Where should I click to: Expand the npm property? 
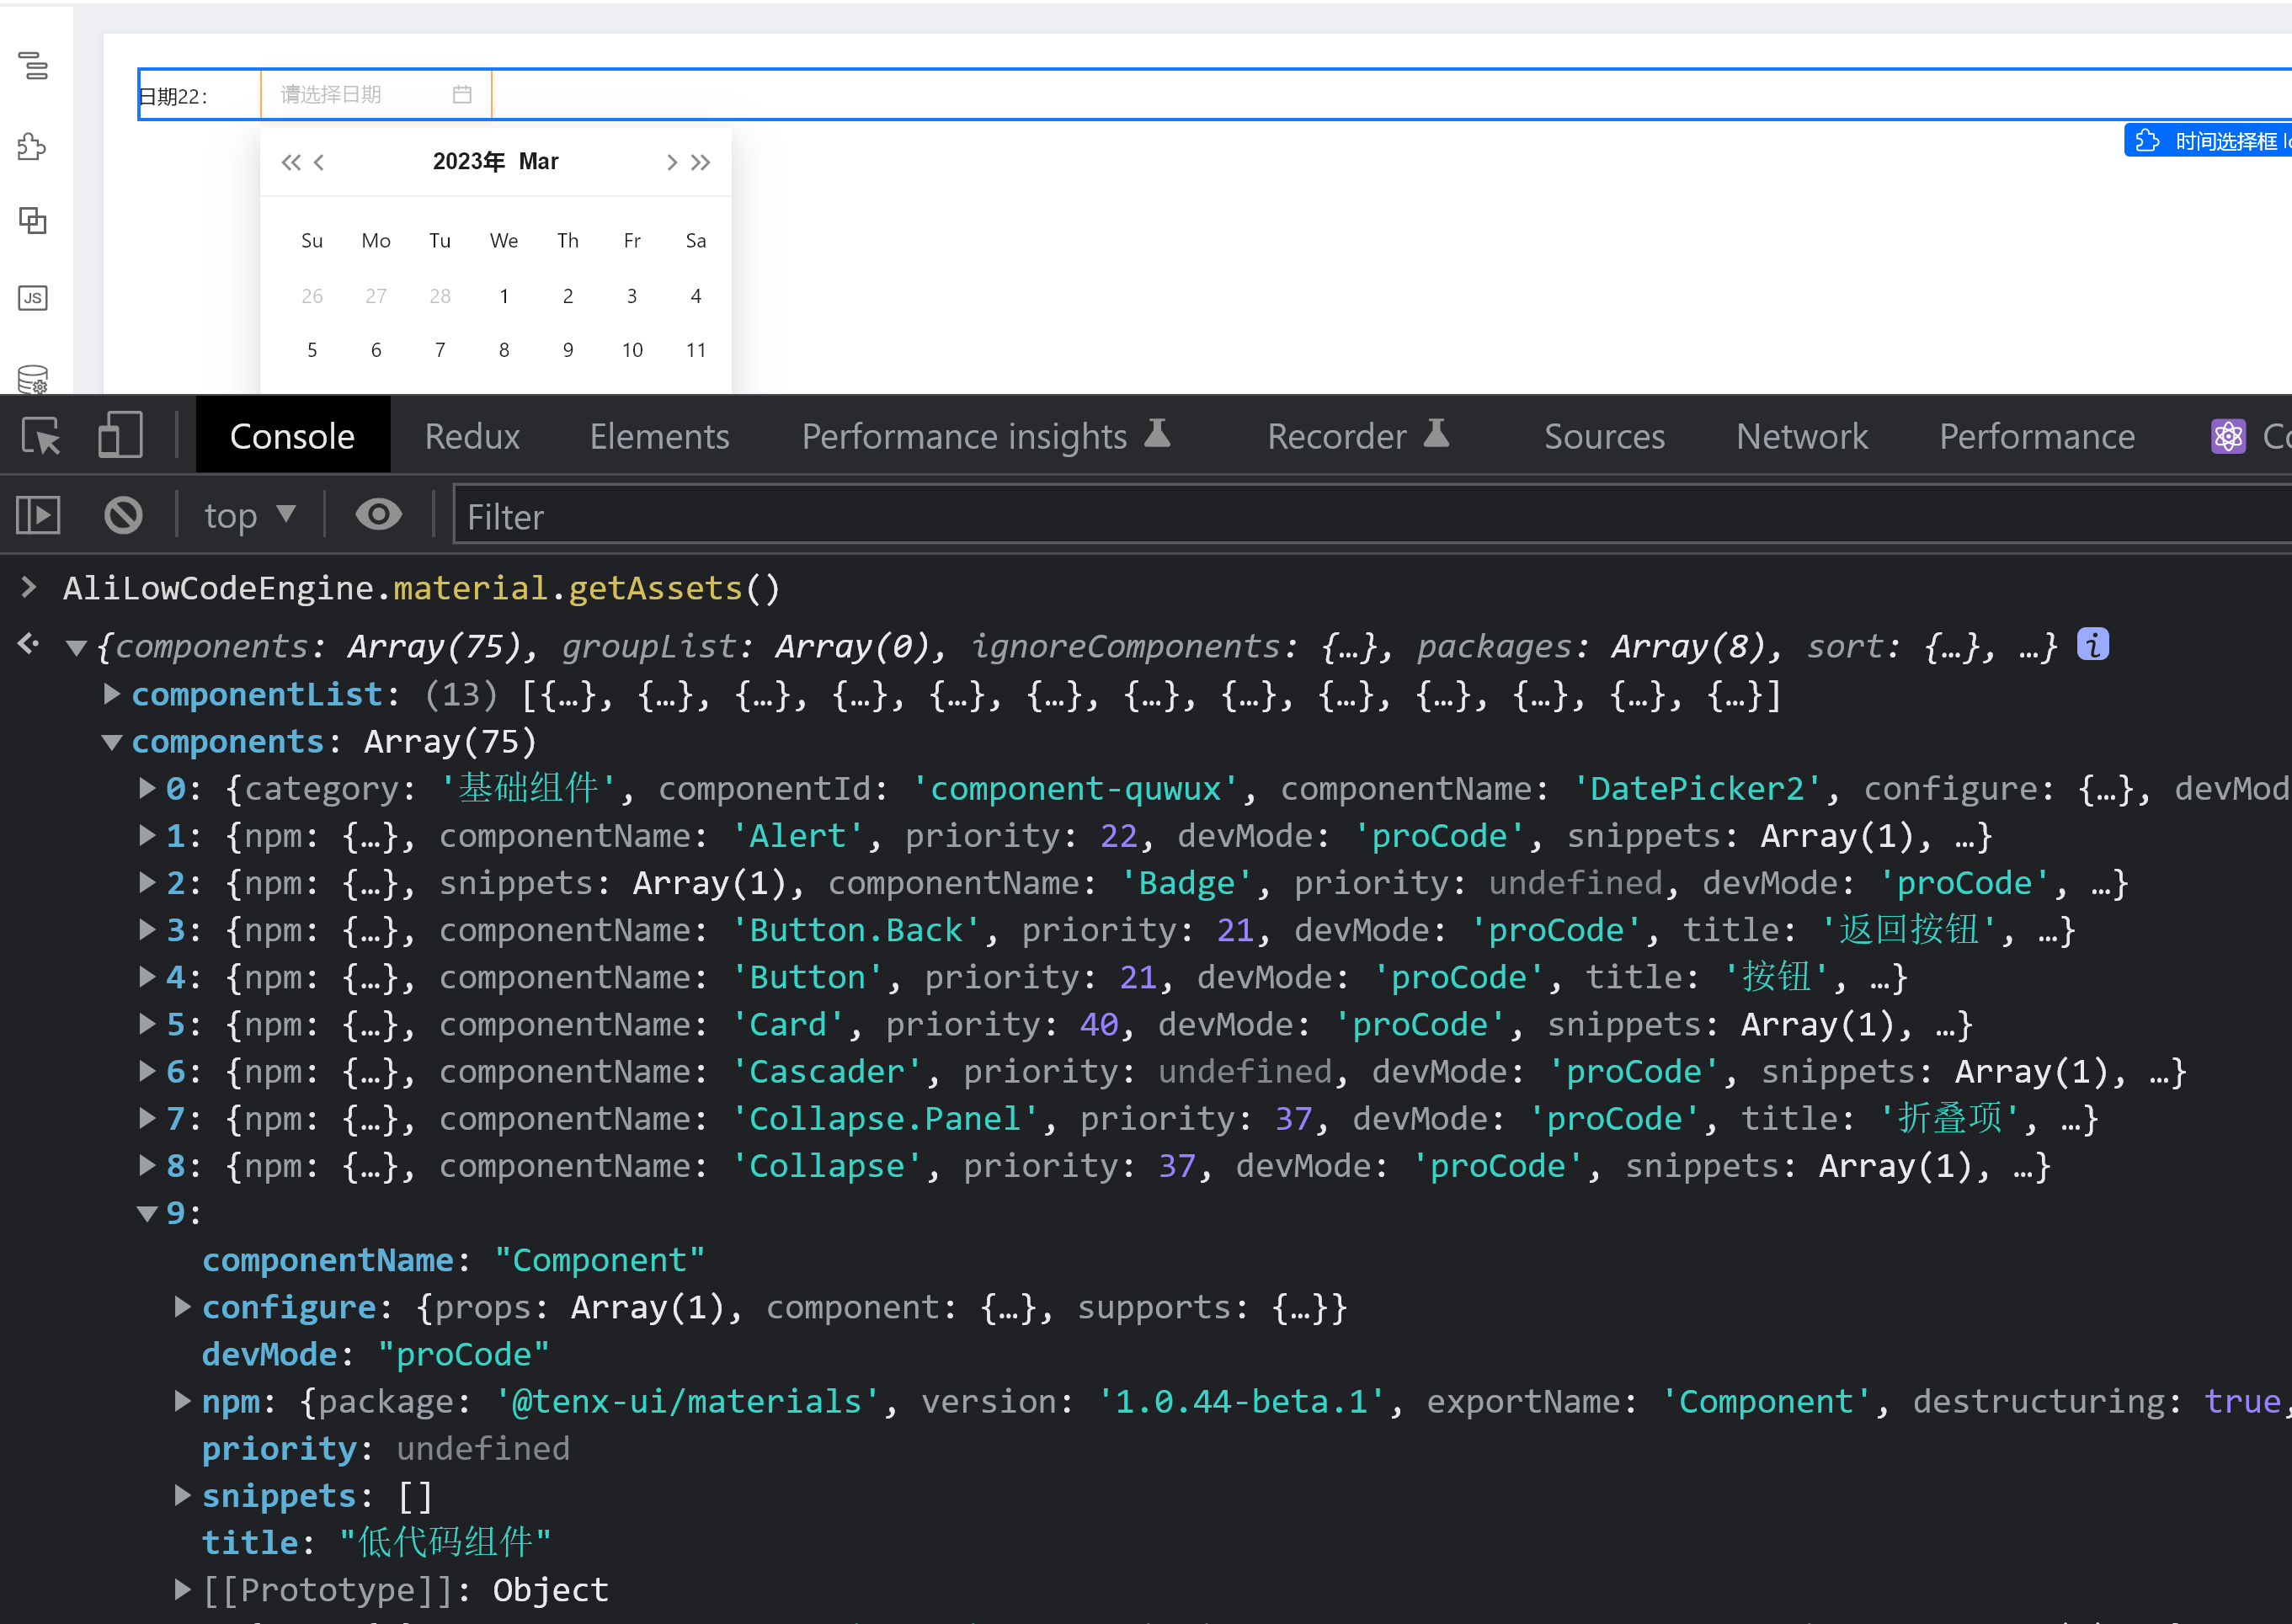[x=182, y=1401]
